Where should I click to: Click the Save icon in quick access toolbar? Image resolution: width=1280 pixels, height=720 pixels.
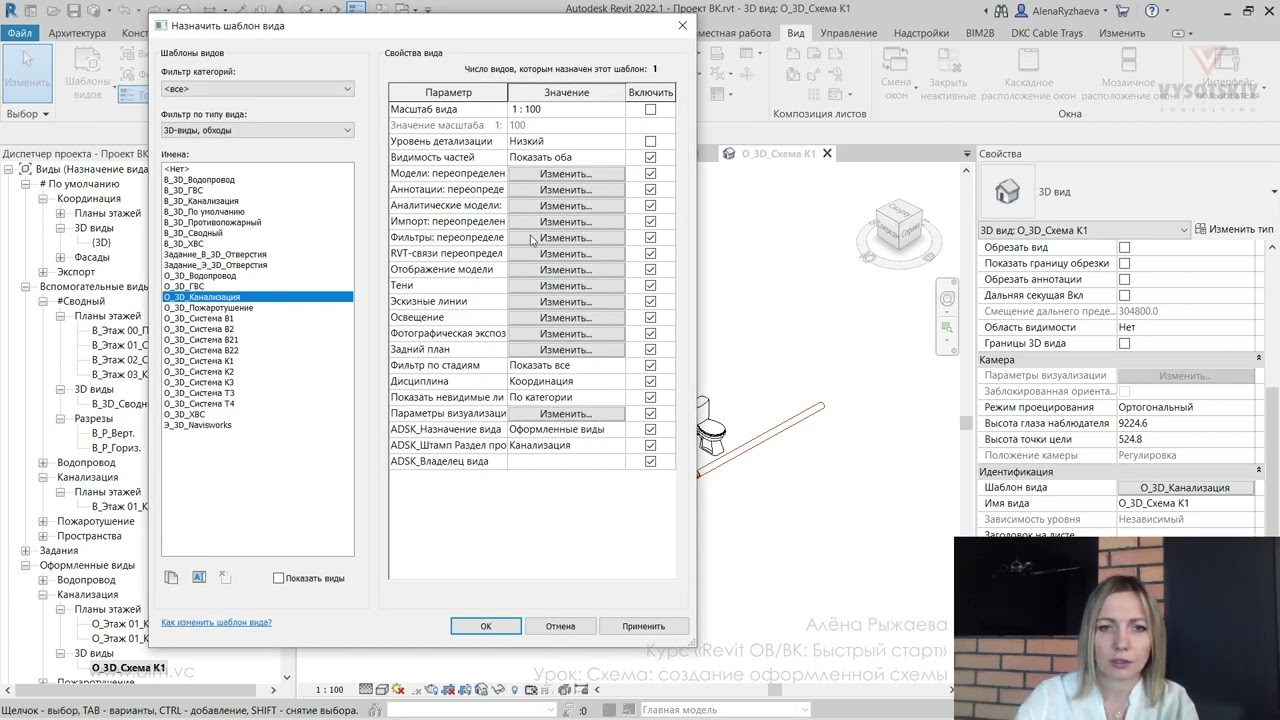pyautogui.click(x=74, y=11)
